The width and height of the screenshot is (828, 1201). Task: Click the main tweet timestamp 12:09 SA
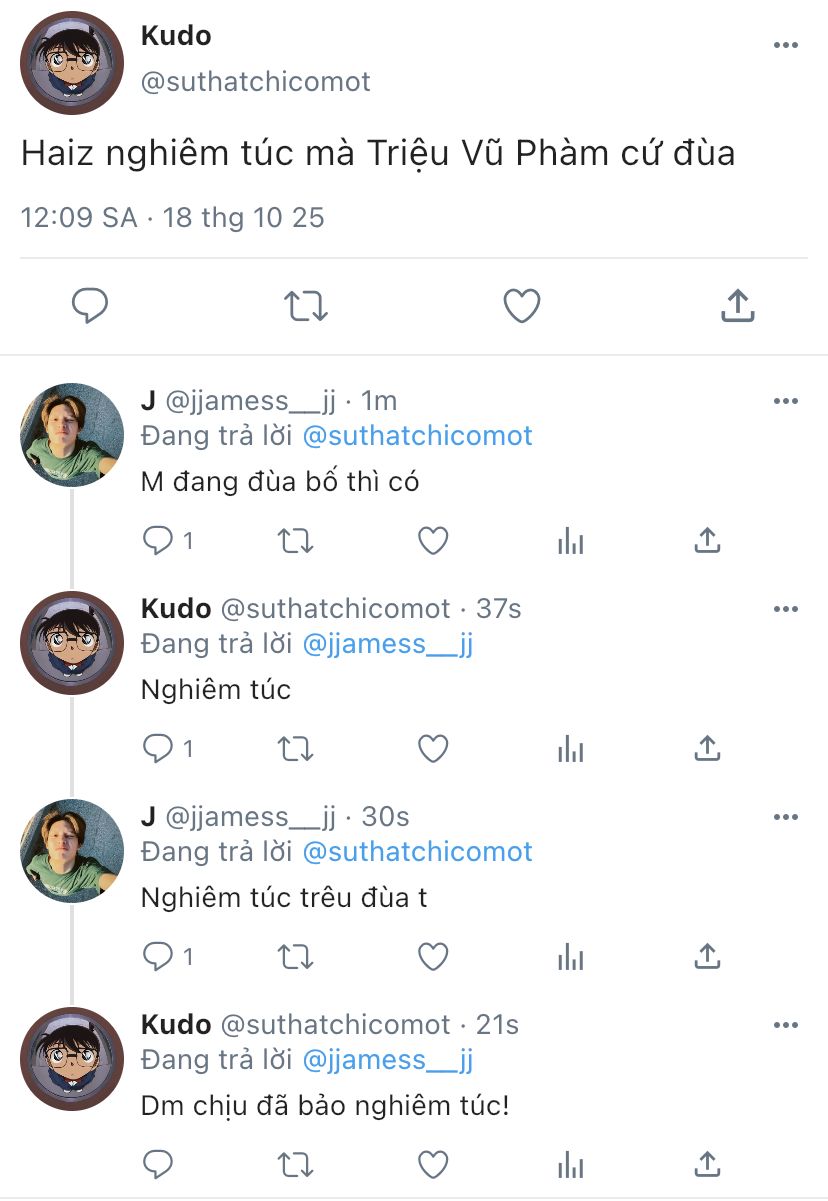[79, 217]
